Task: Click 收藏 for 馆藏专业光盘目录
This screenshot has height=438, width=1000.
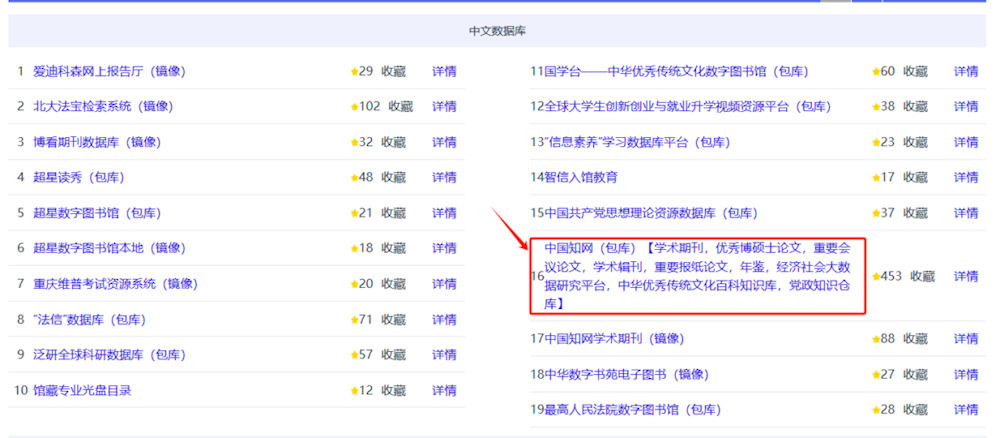Action: (393, 390)
